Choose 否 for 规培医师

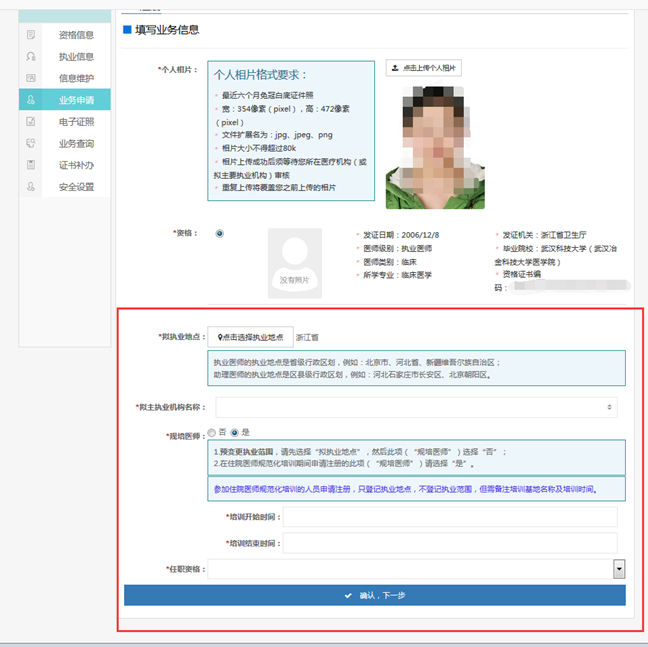pyautogui.click(x=211, y=433)
